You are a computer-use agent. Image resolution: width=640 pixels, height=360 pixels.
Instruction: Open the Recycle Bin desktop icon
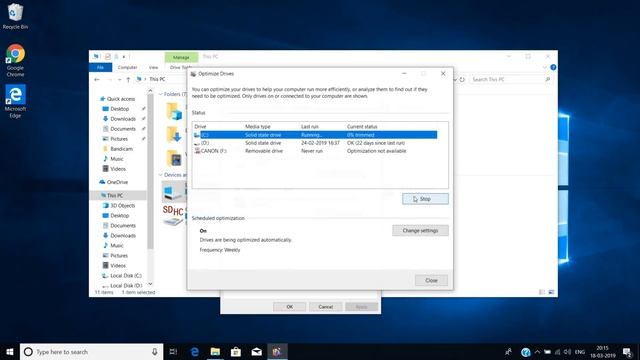pyautogui.click(x=15, y=16)
